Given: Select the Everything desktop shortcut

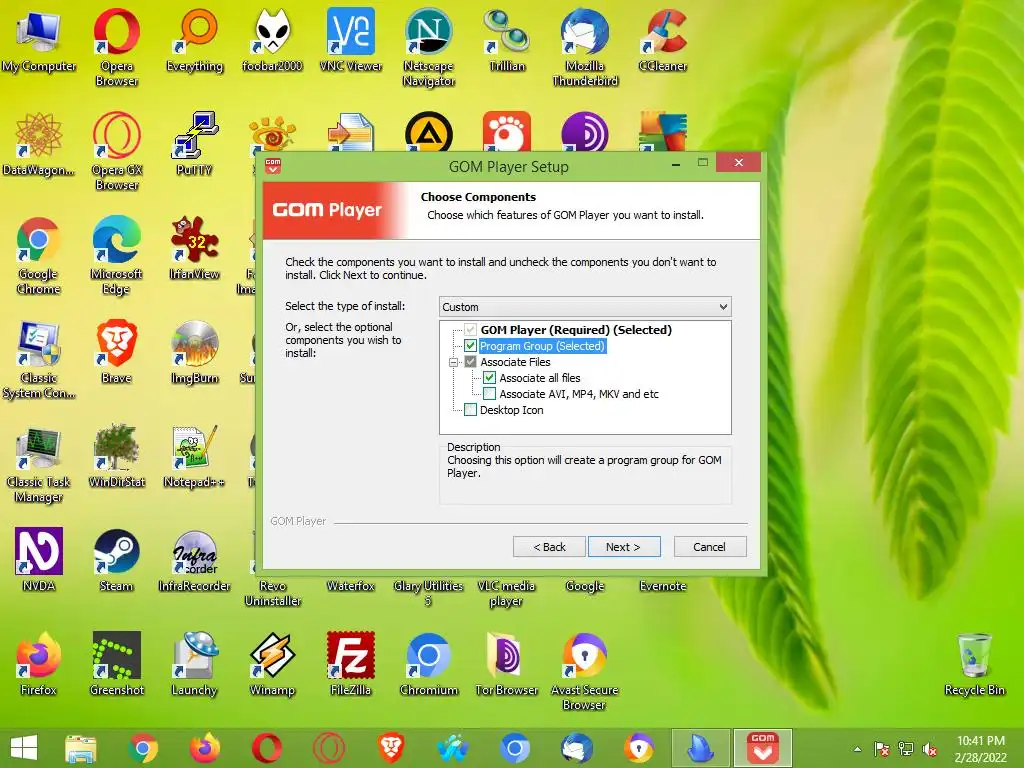Looking at the screenshot, I should (195, 40).
